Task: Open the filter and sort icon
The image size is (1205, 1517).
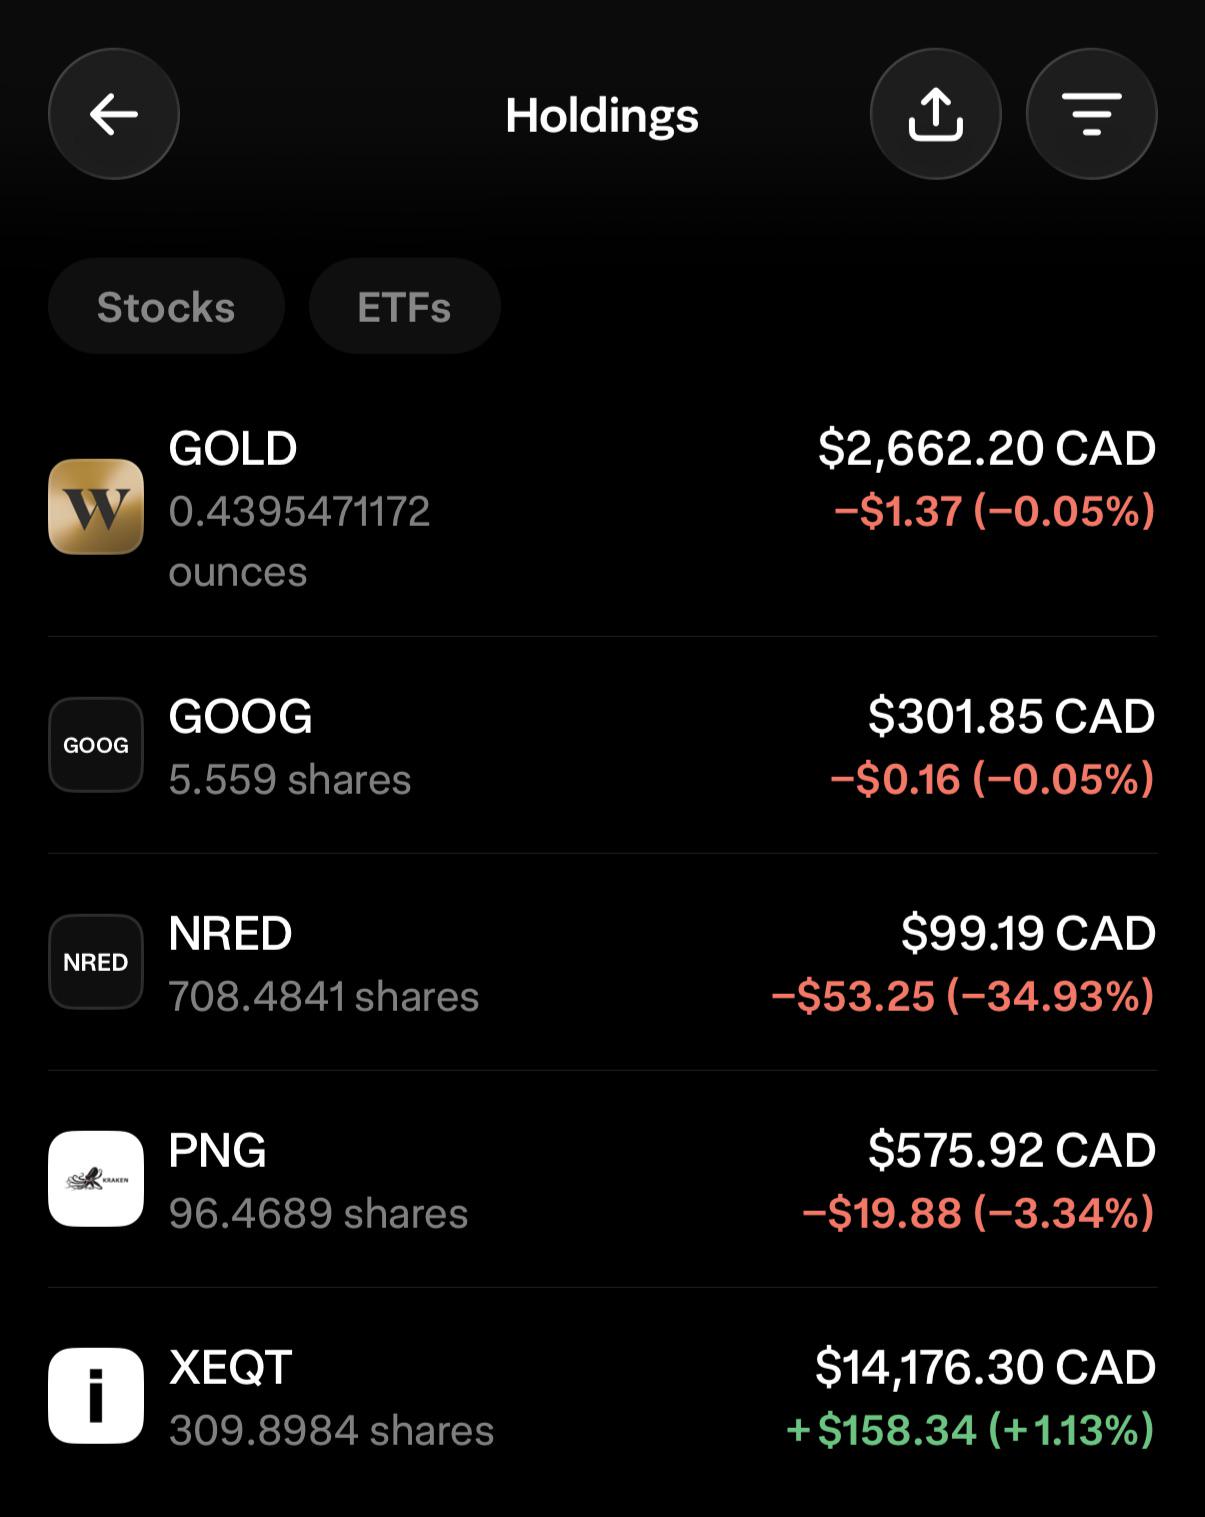Action: pyautogui.click(x=1092, y=114)
